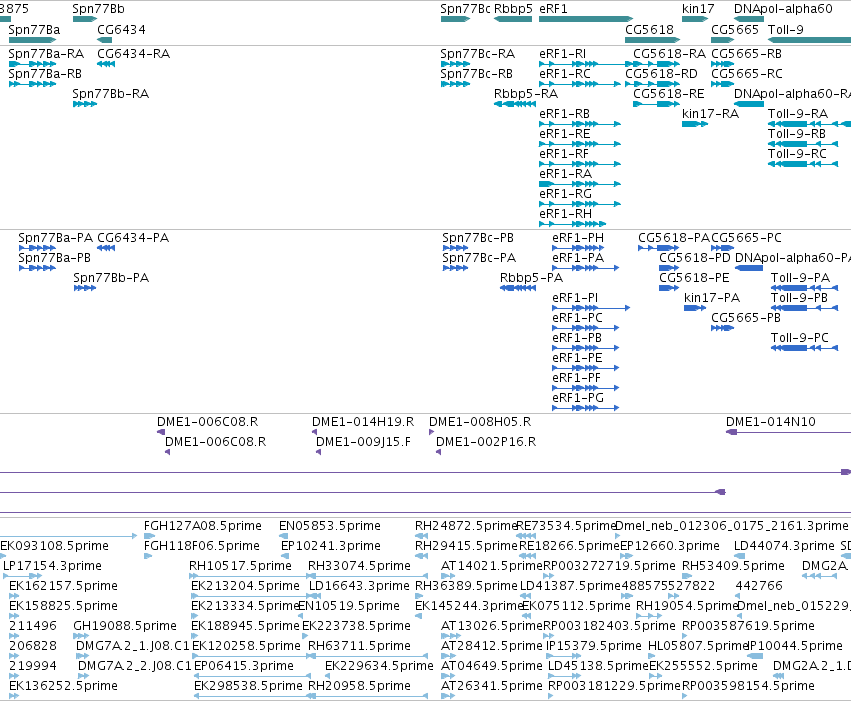Viewport: 851px width, 701px height.
Task: Select transcript CG5665-RB
Action: (747, 54)
